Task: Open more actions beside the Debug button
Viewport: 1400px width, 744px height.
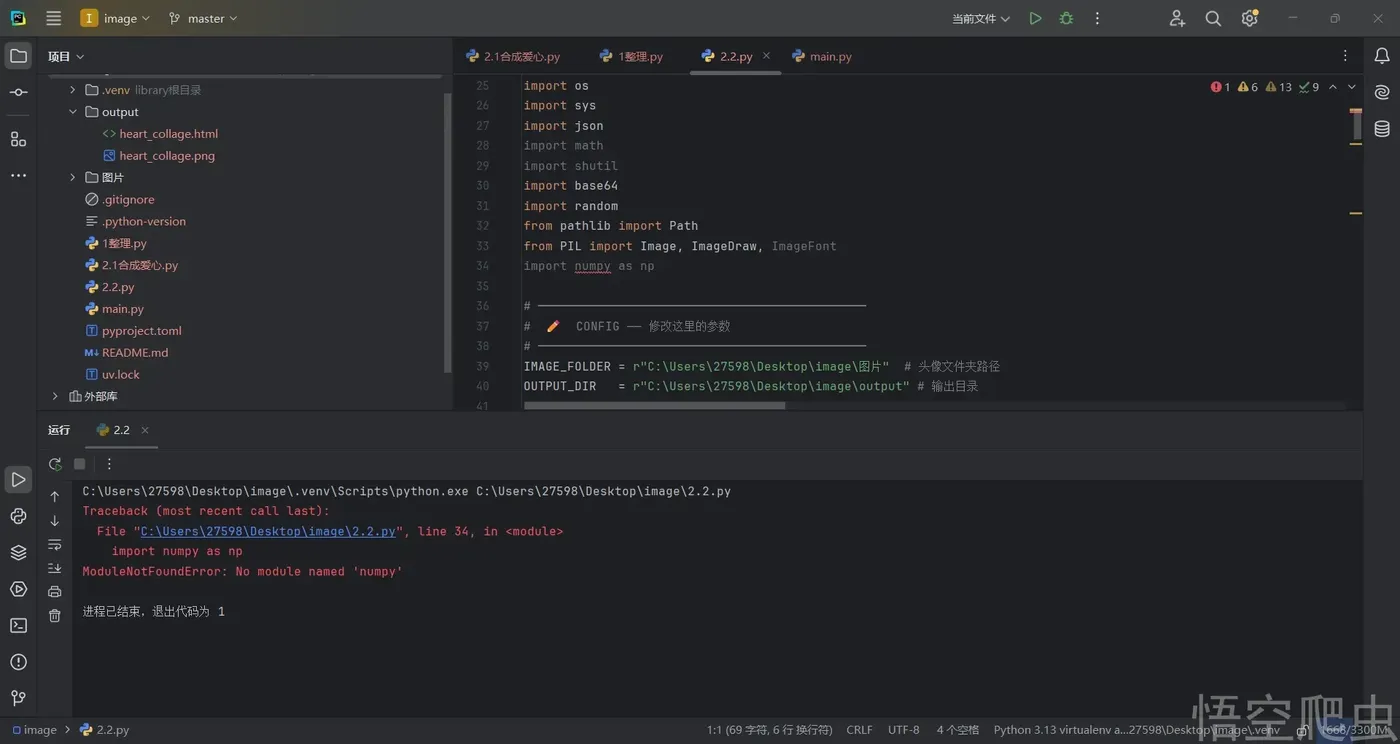Action: 1097,18
